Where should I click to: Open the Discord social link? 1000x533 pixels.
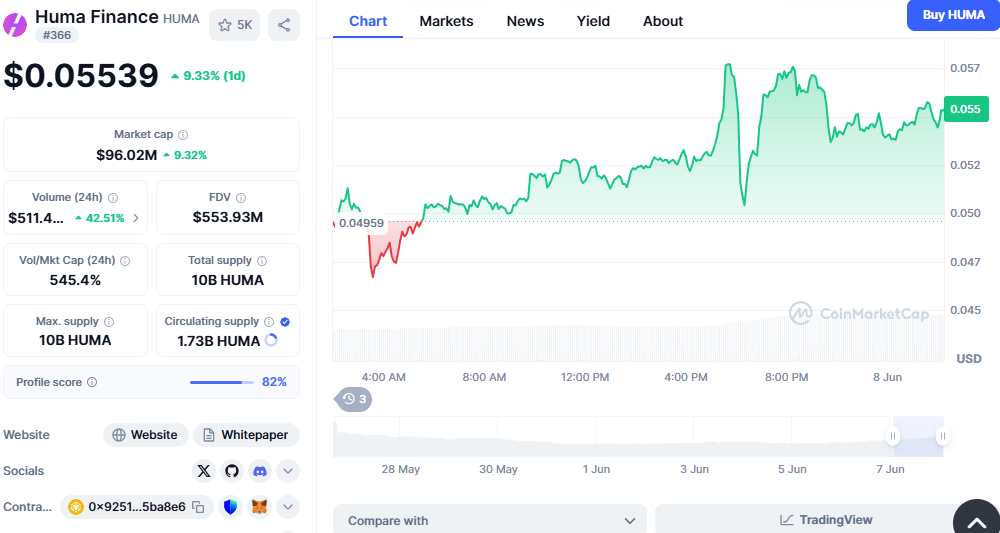[260, 471]
